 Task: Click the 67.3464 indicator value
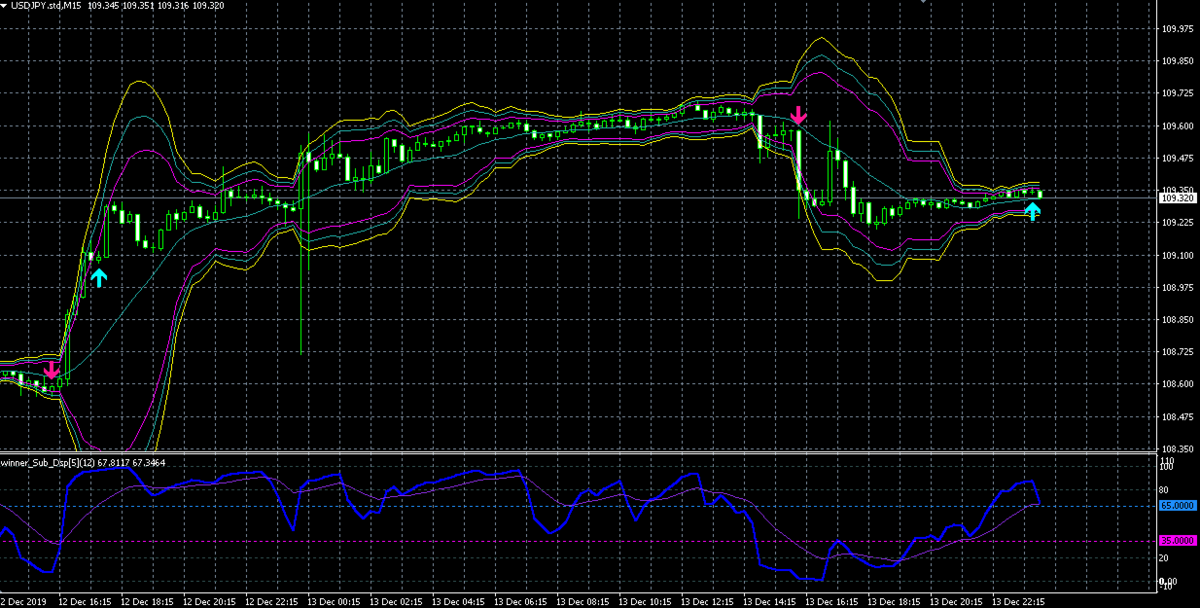pyautogui.click(x=147, y=462)
